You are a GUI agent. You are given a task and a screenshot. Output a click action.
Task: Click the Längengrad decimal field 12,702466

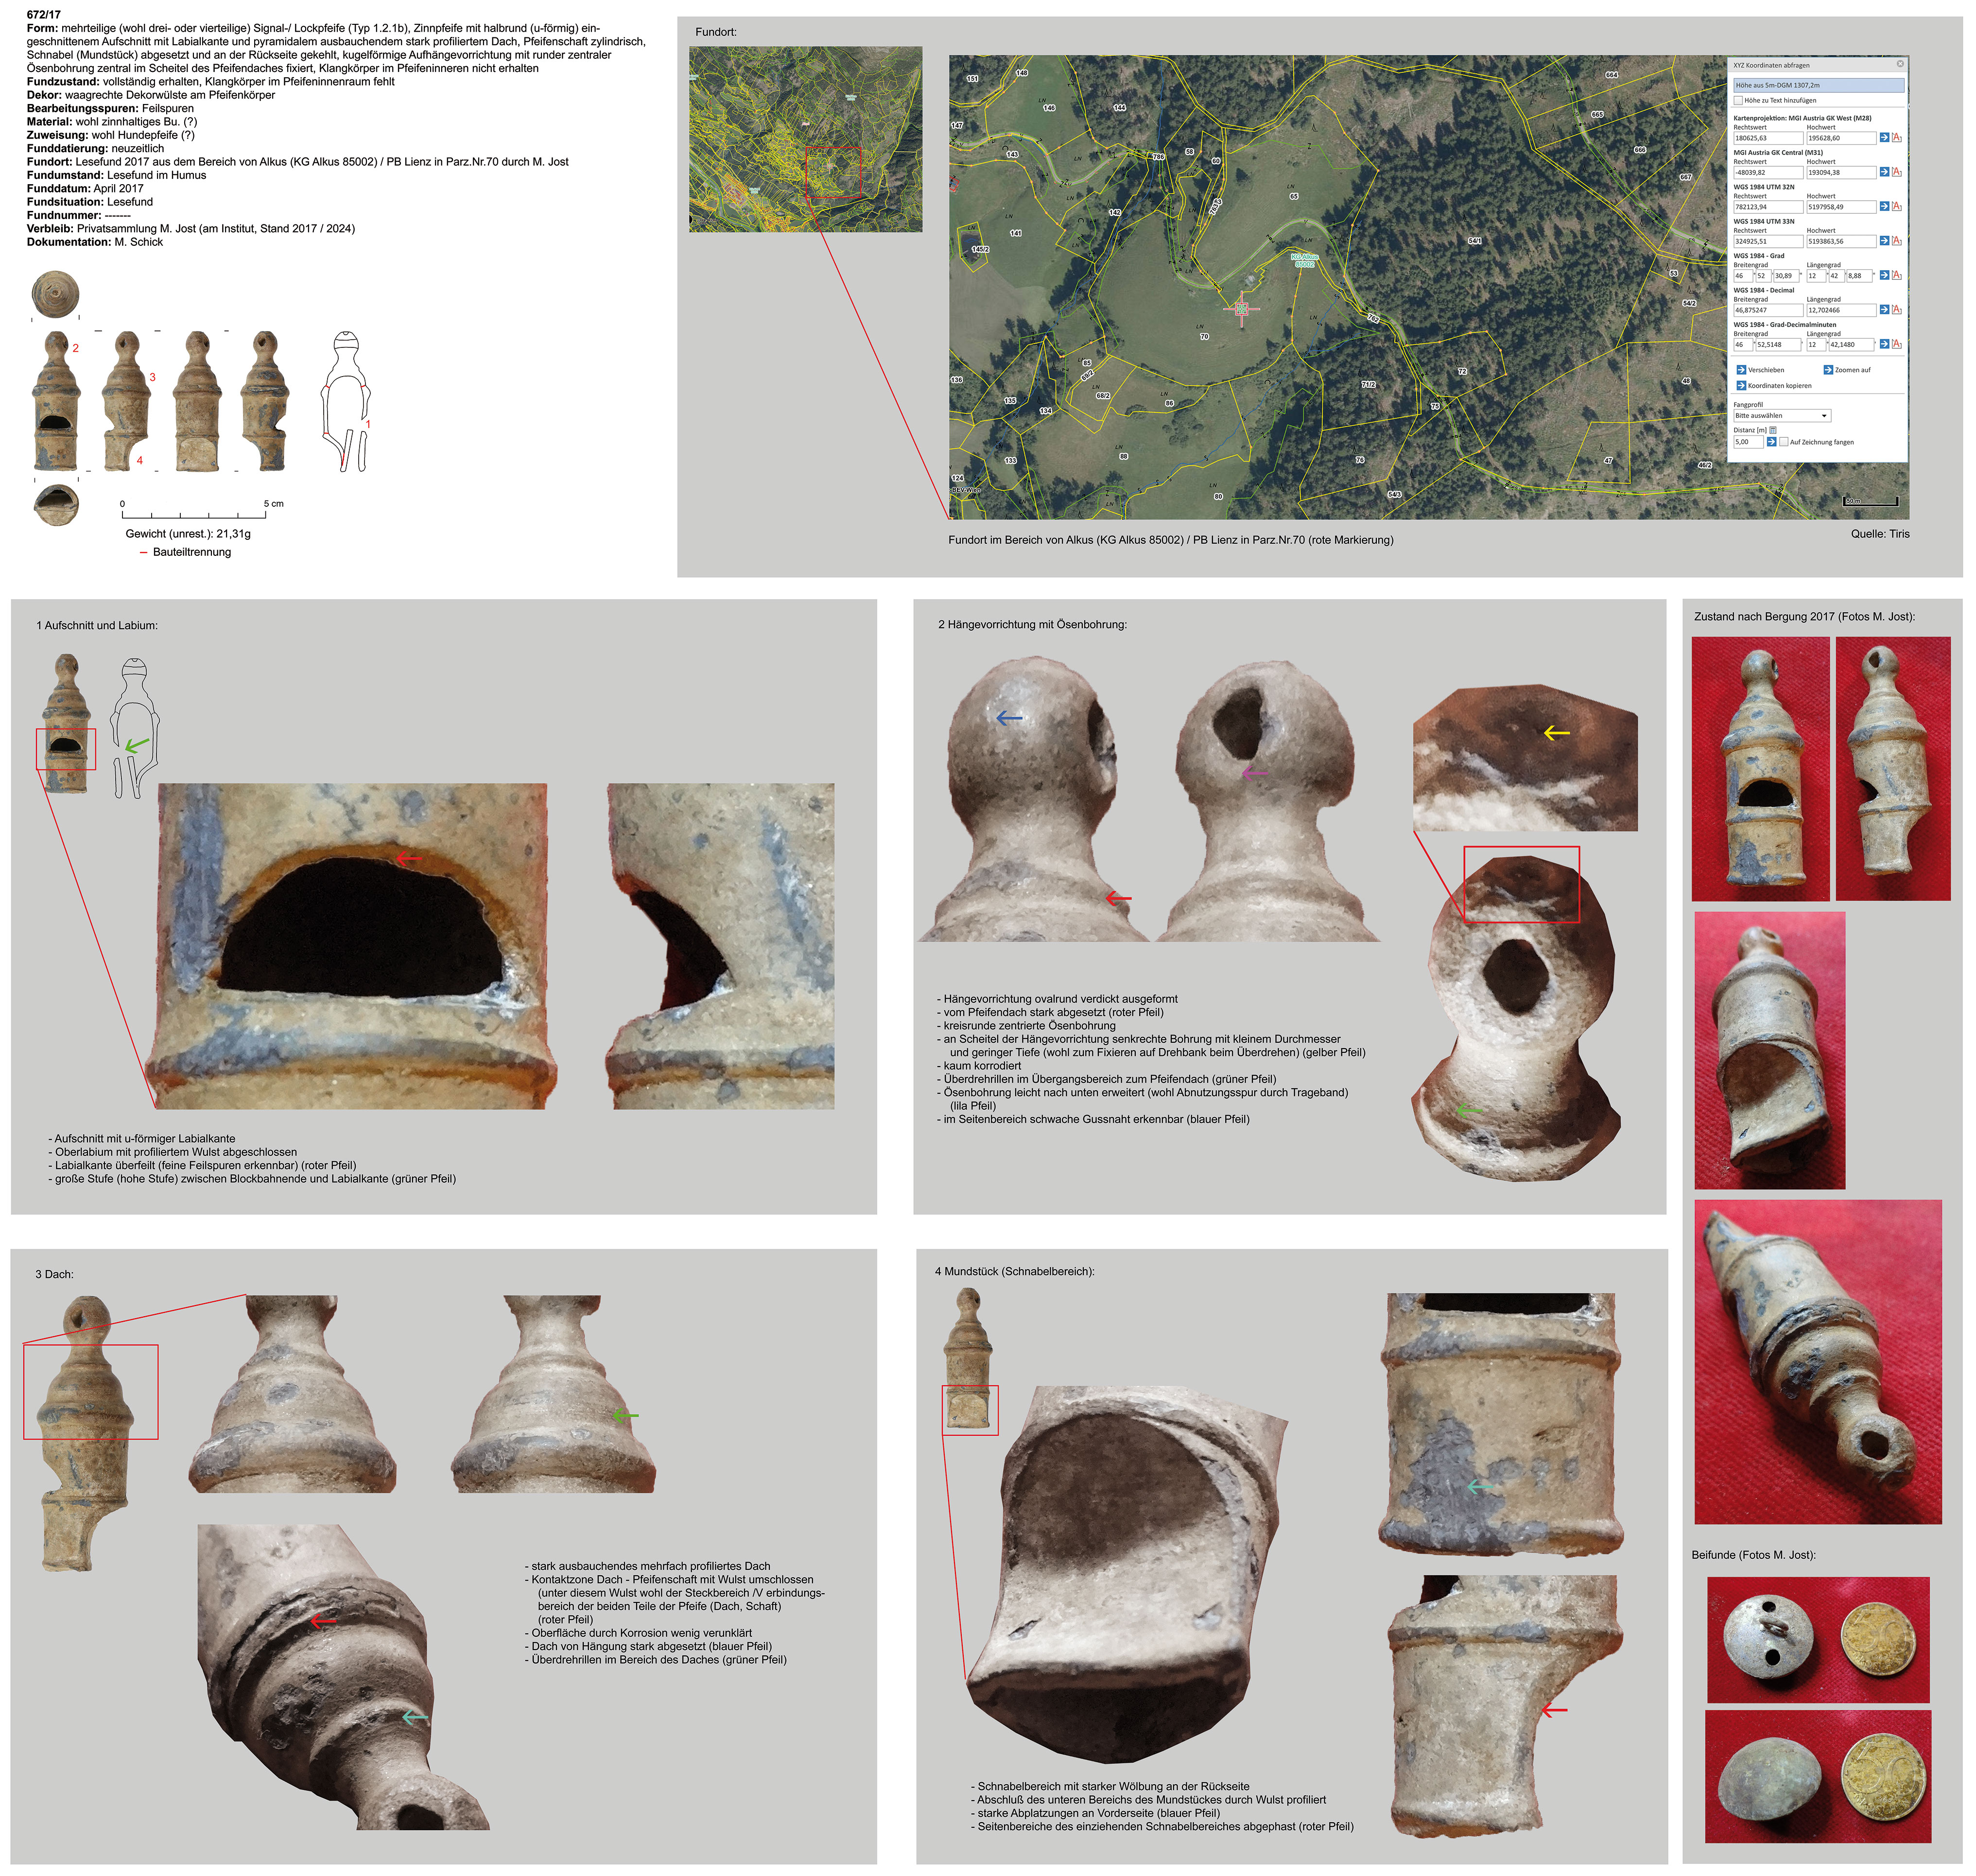point(1841,310)
